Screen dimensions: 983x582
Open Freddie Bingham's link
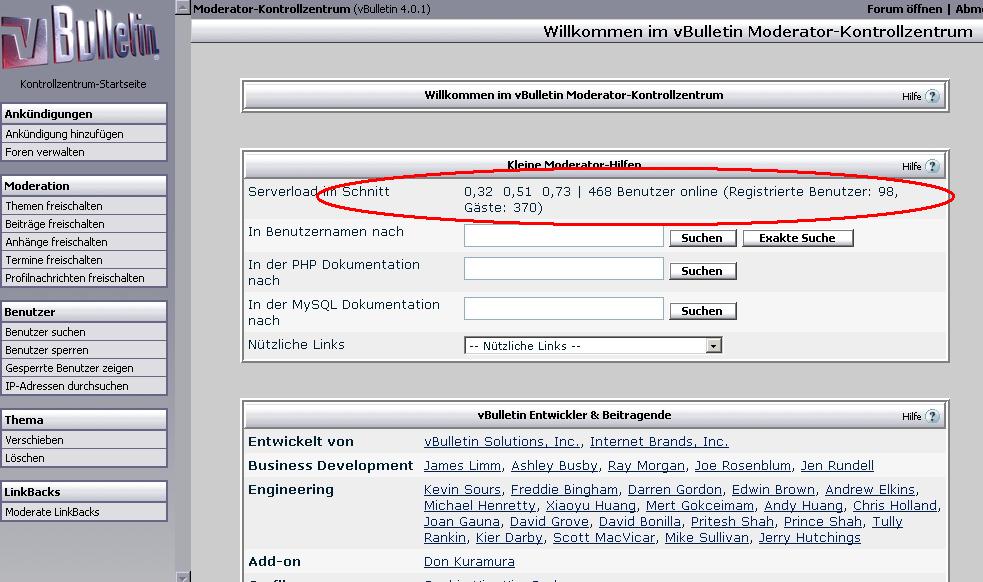tap(564, 490)
